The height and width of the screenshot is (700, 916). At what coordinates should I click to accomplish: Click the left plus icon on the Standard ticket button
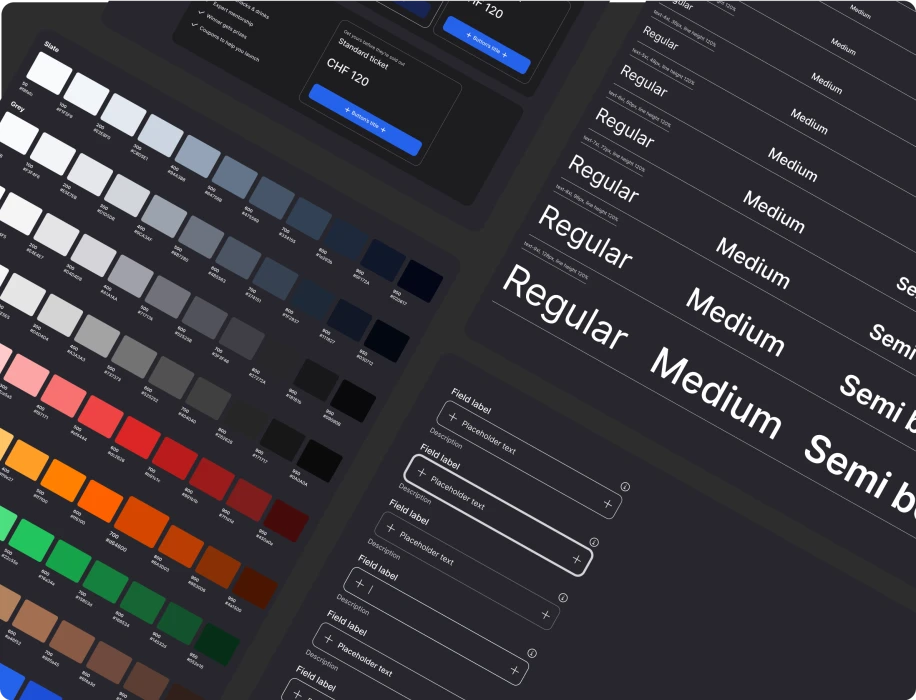(x=347, y=109)
